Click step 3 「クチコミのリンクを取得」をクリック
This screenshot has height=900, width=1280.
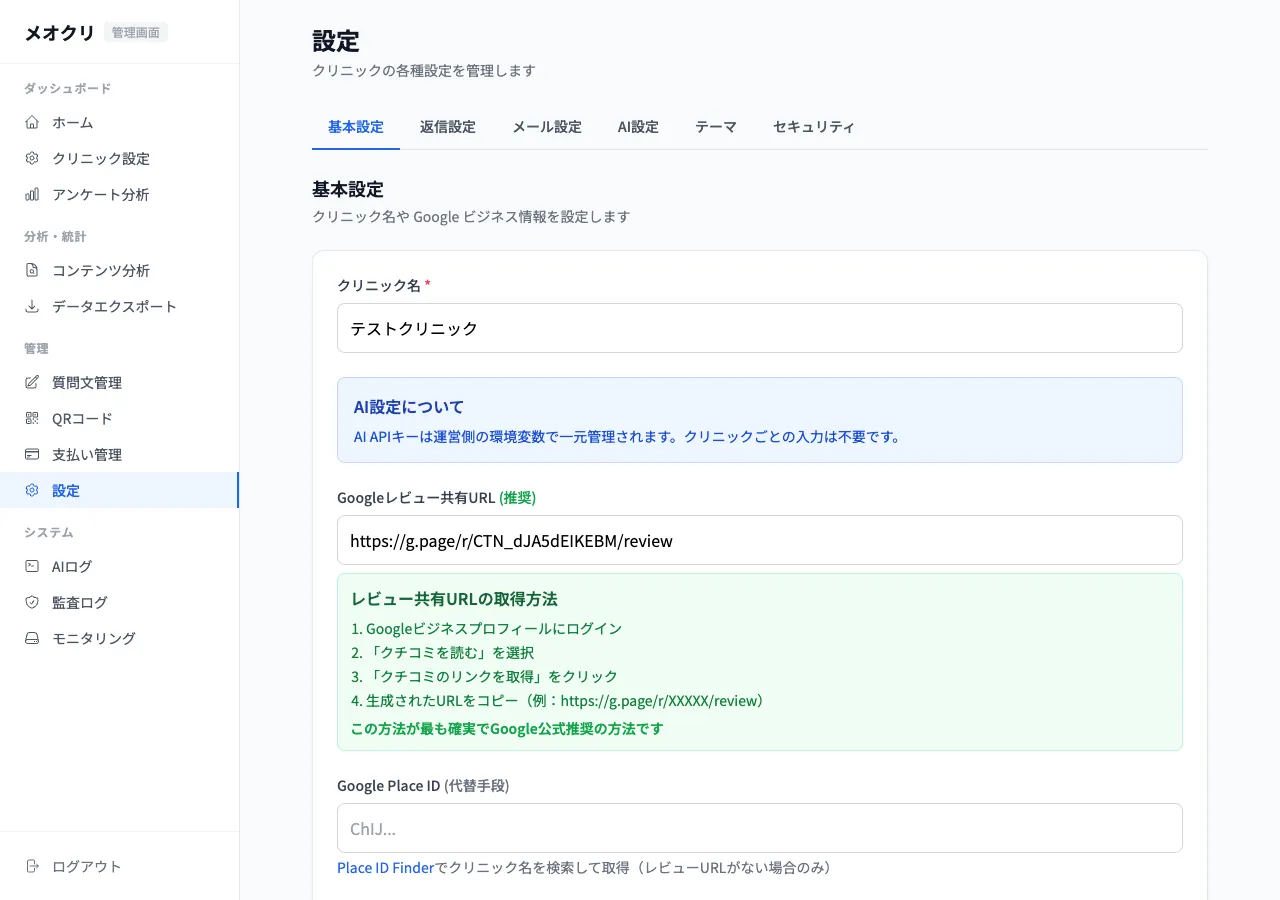484,676
